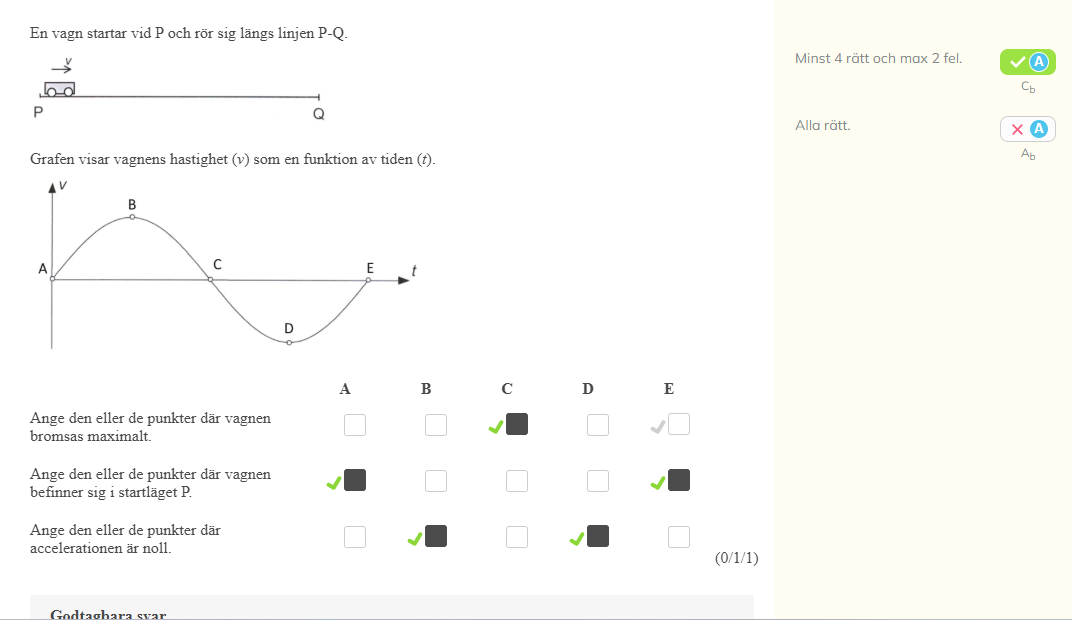Click the red X A badge

pos(1027,129)
